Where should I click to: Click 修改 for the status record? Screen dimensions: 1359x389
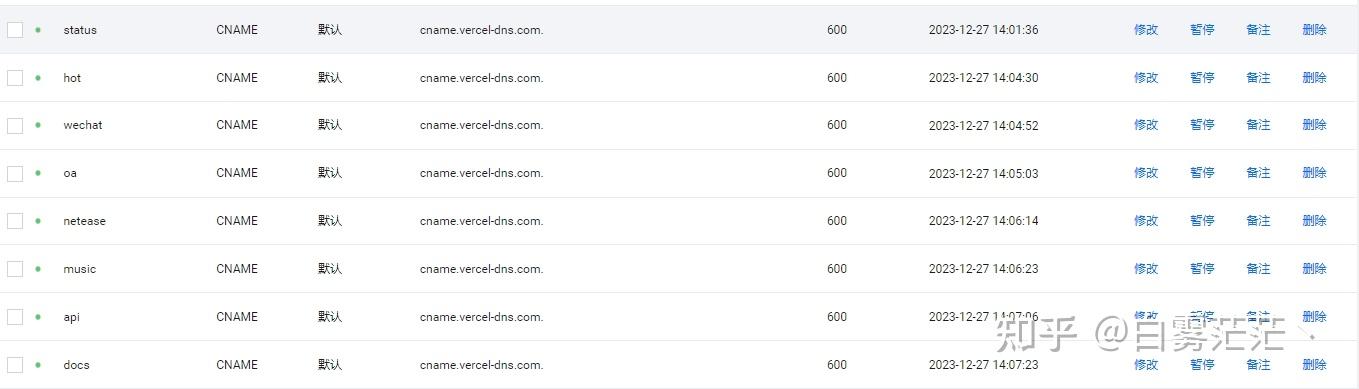click(1146, 30)
